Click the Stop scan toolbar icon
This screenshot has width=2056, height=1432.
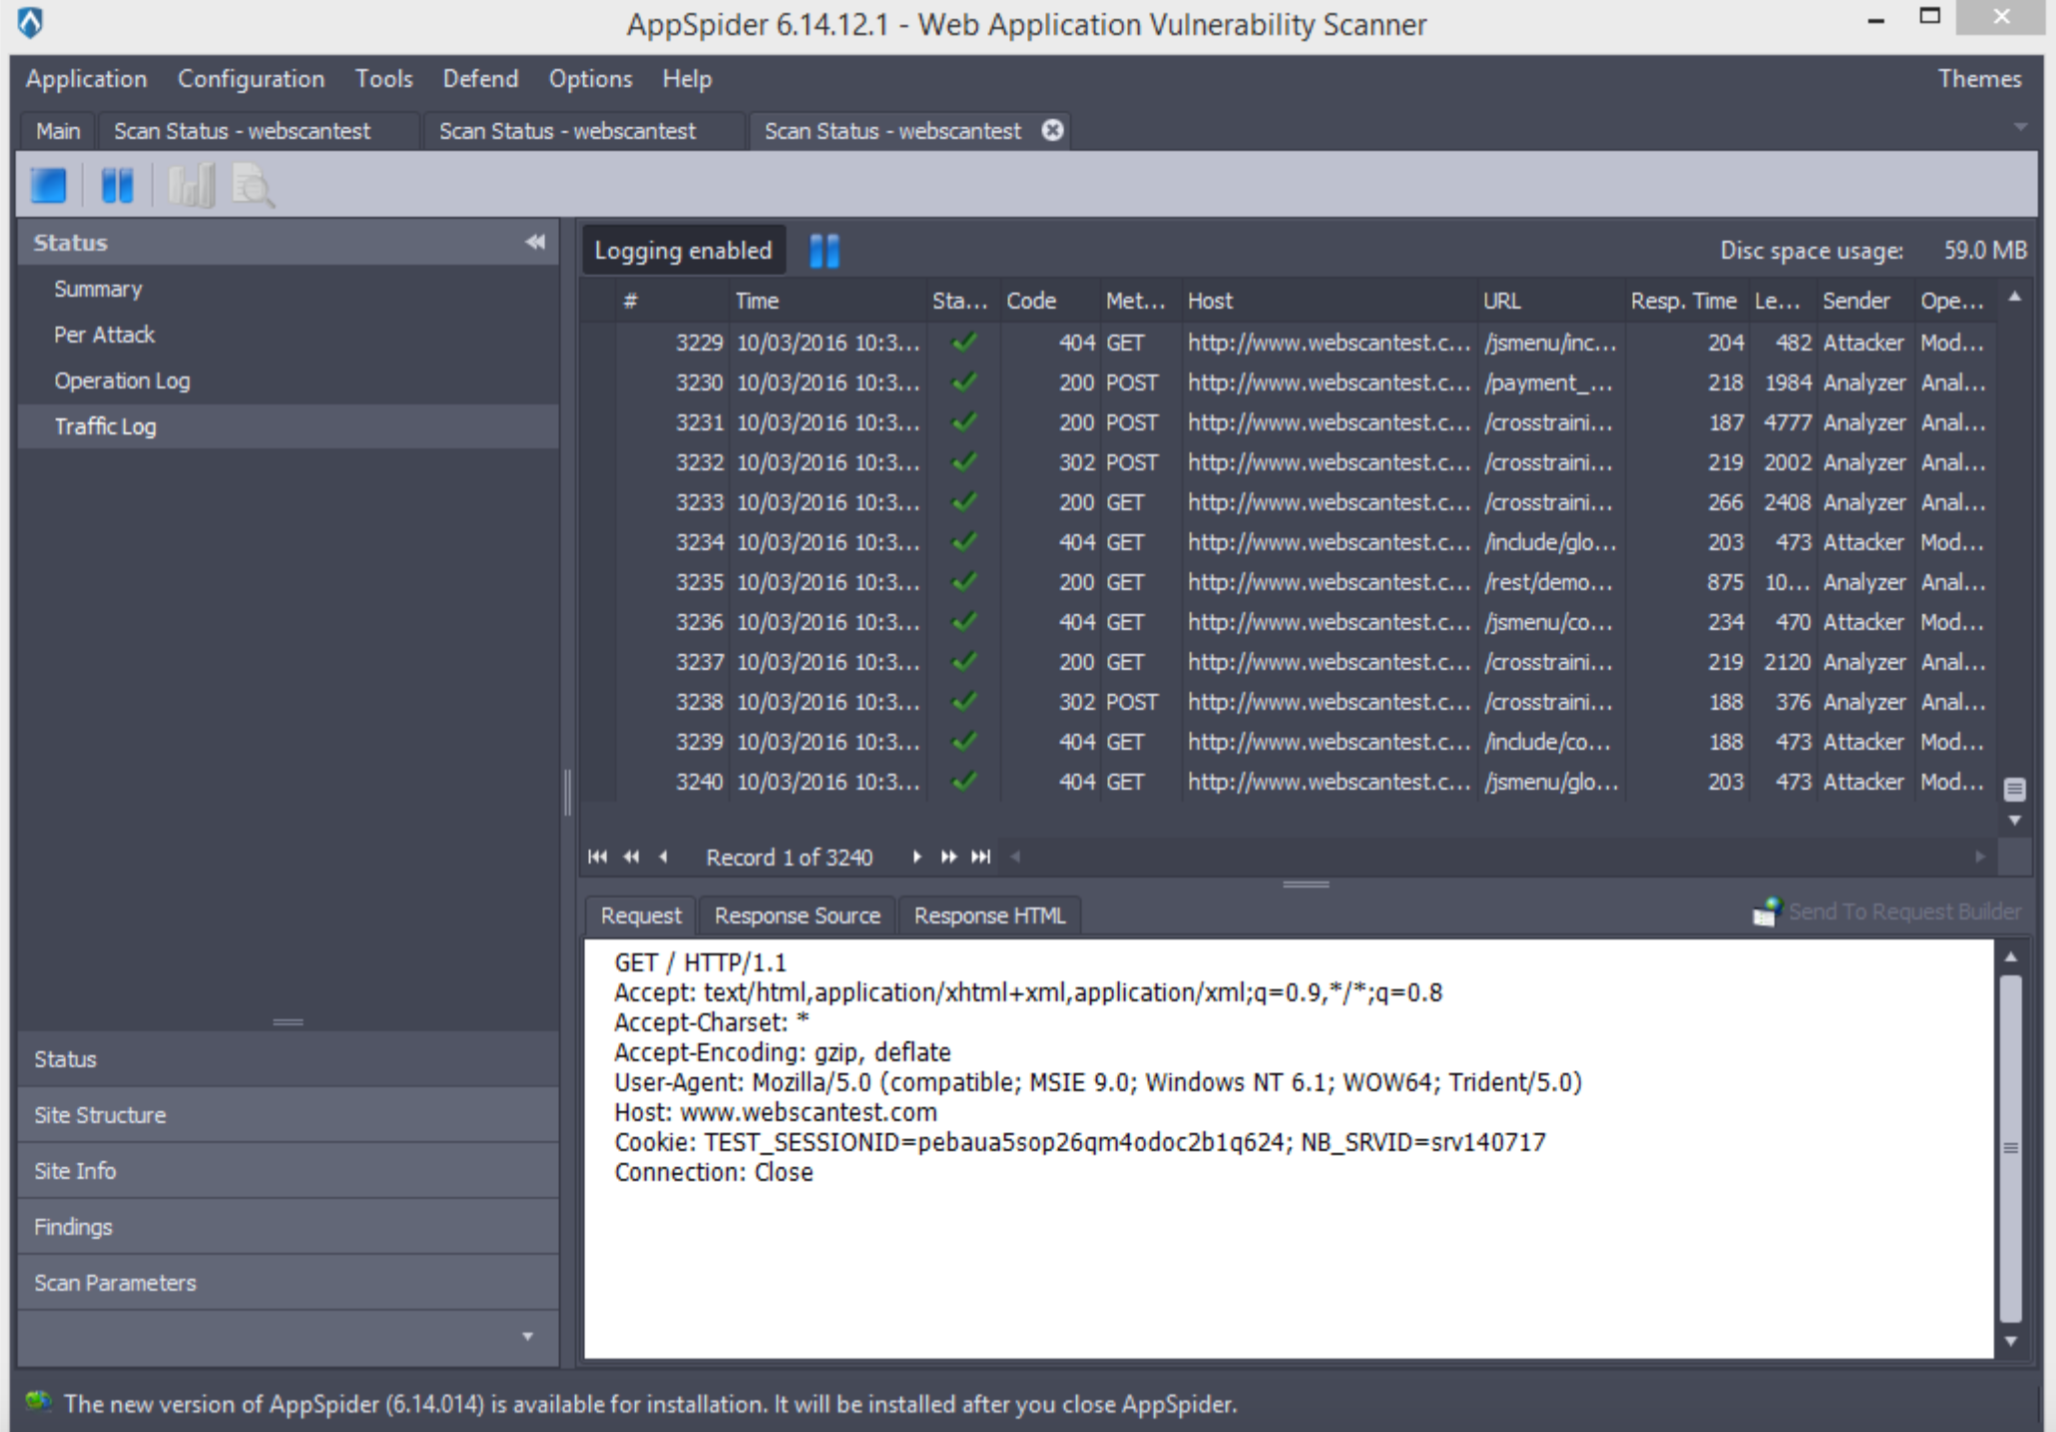pos(48,186)
